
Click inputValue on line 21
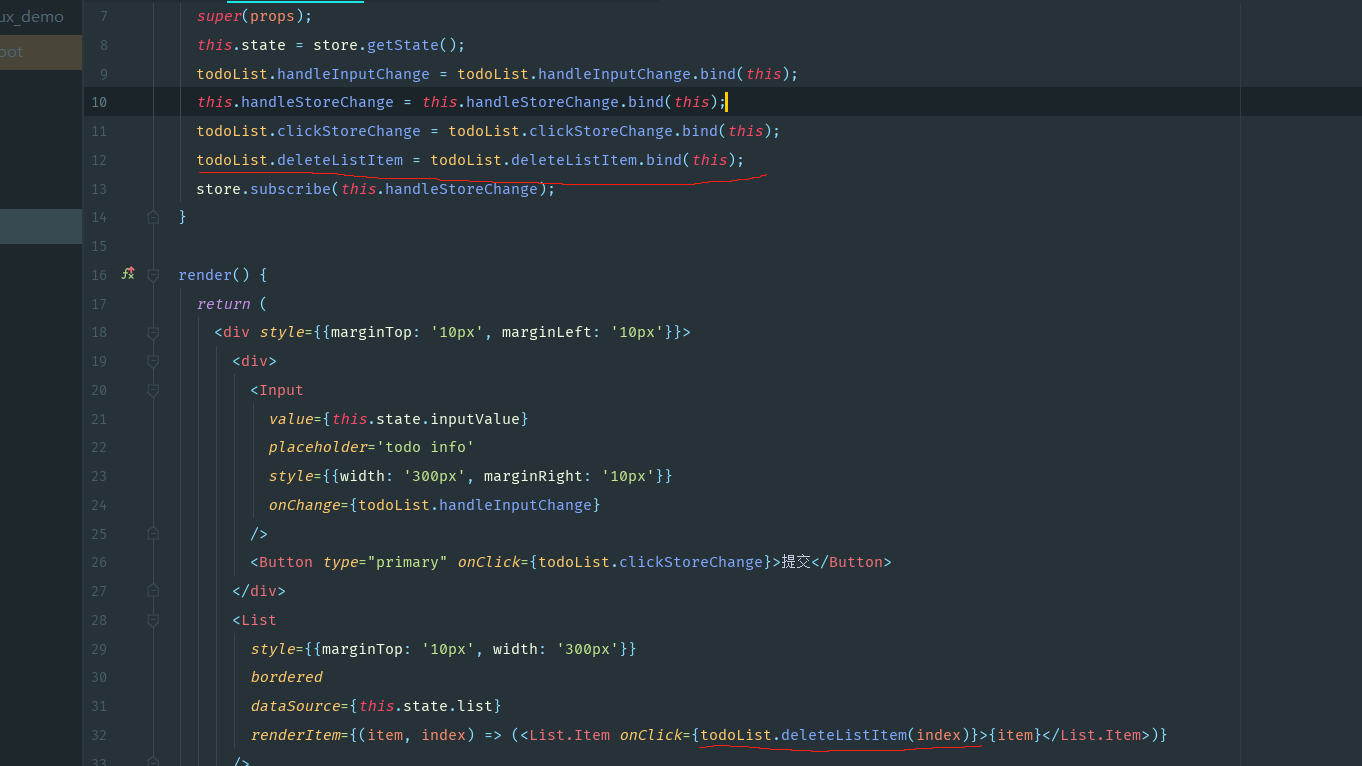pyautogui.click(x=475, y=419)
